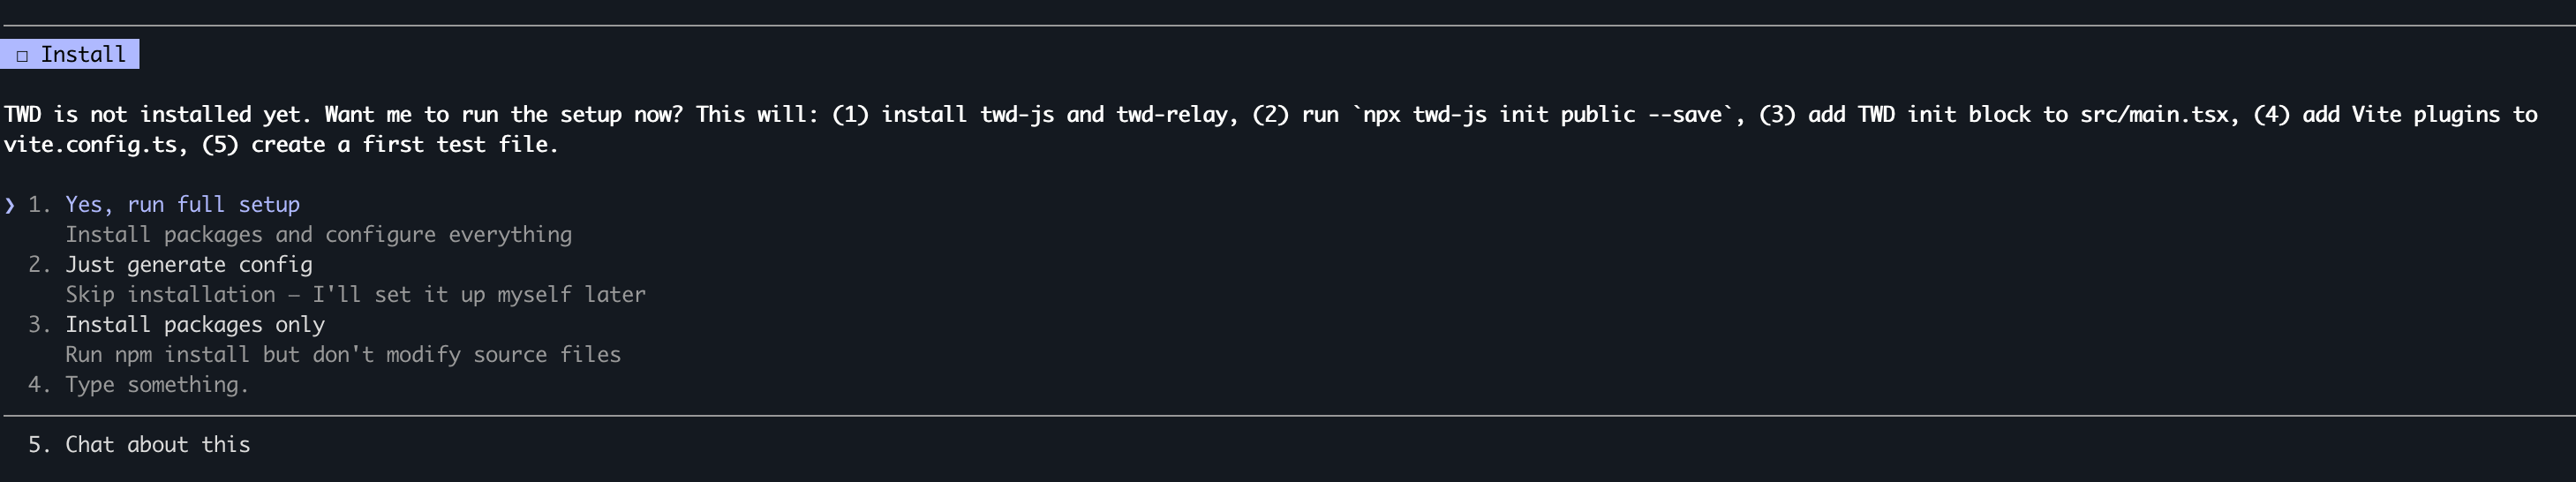Click "vite.config.ts" in the prompt text

(x=90, y=145)
